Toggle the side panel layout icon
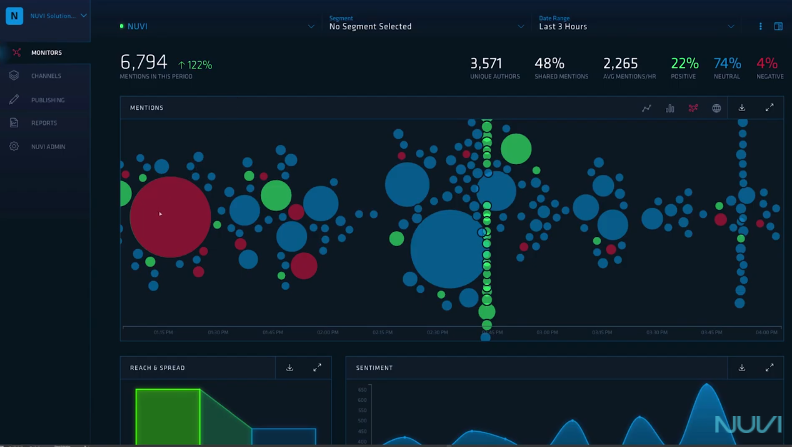Image resolution: width=792 pixels, height=447 pixels. (778, 26)
